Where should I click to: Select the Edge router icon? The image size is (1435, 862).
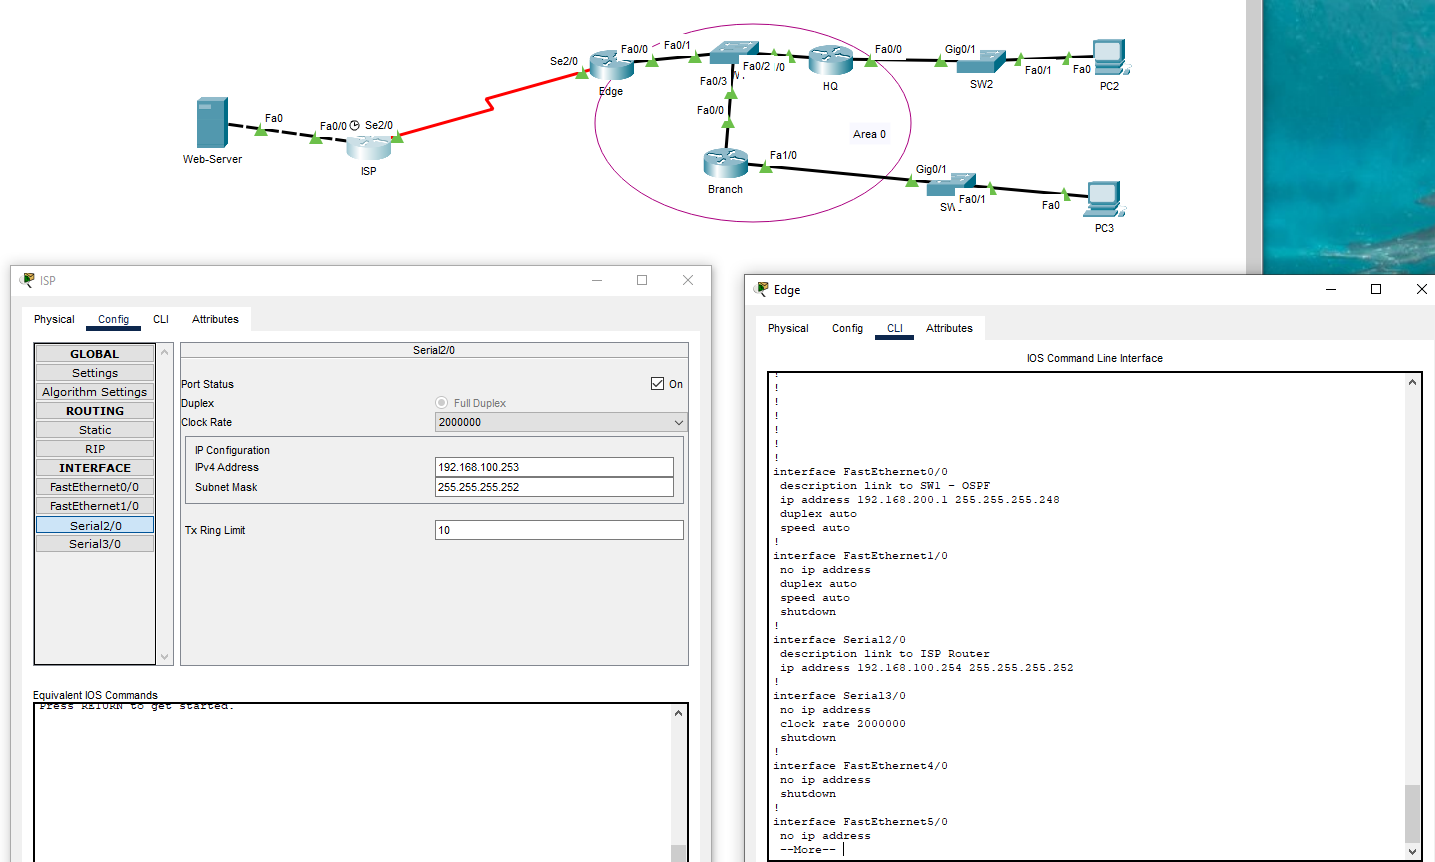point(612,66)
